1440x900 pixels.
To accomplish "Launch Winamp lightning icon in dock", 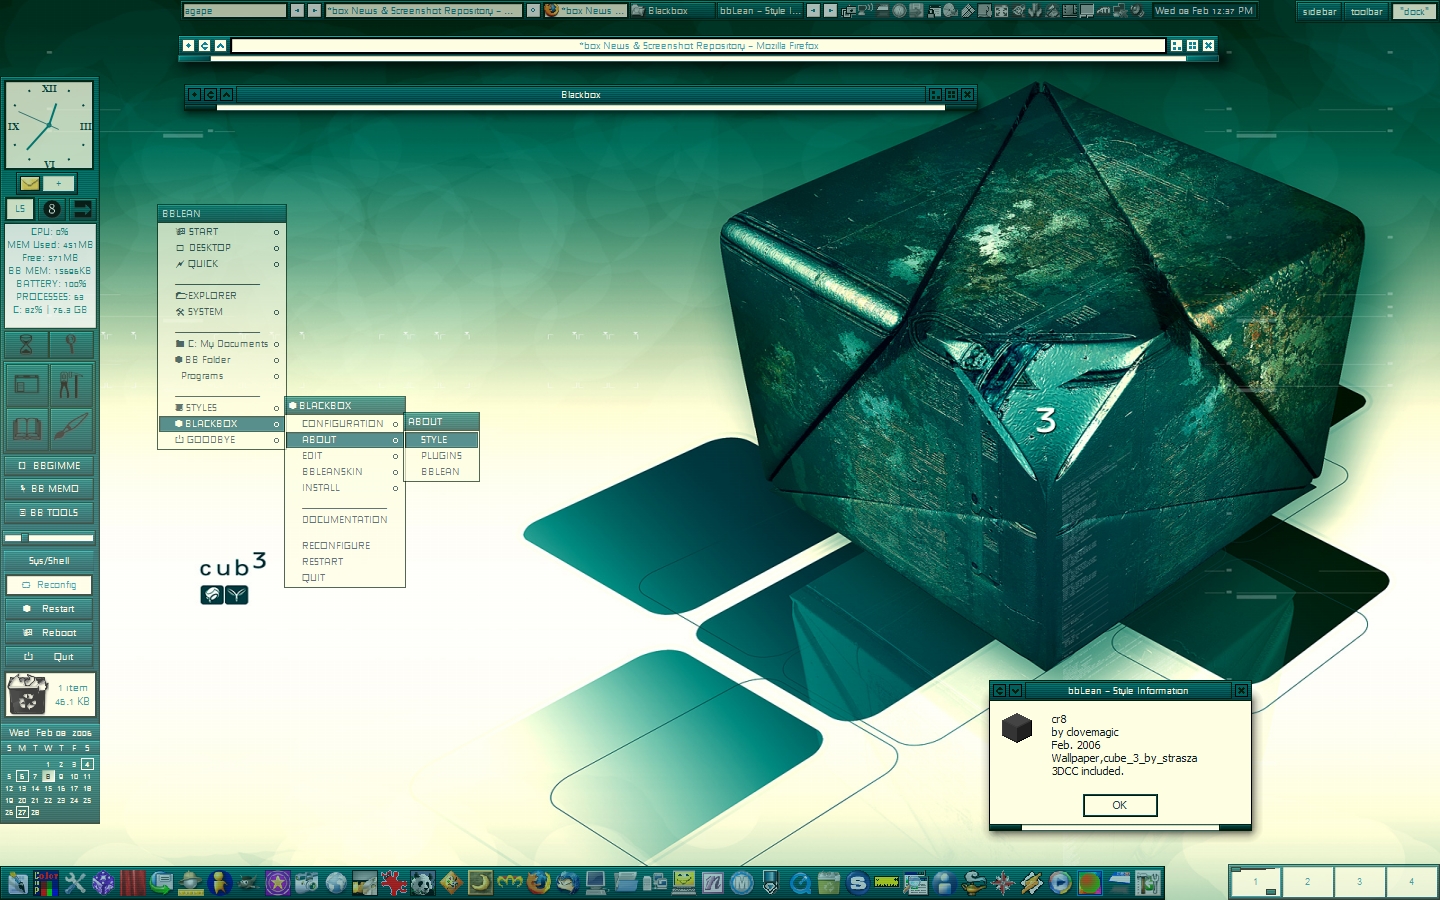I will (x=1031, y=883).
